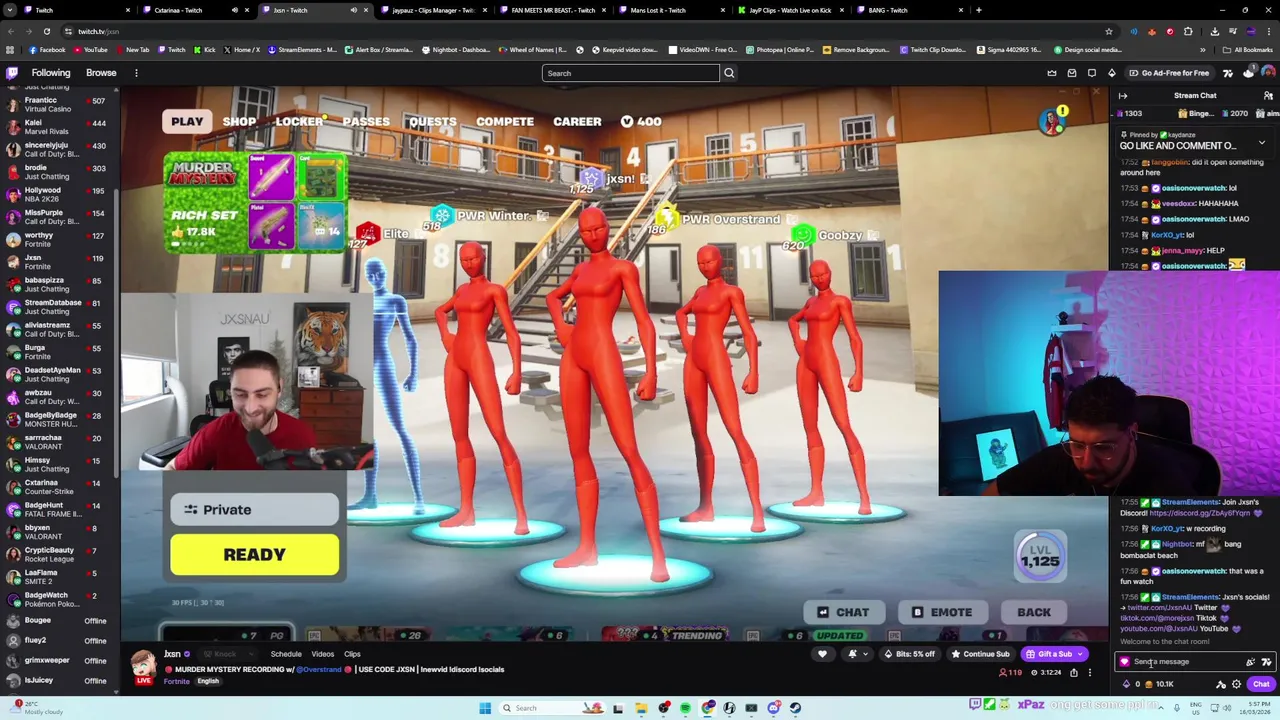
Task: Open chat settings gear
Action: (x=1236, y=685)
